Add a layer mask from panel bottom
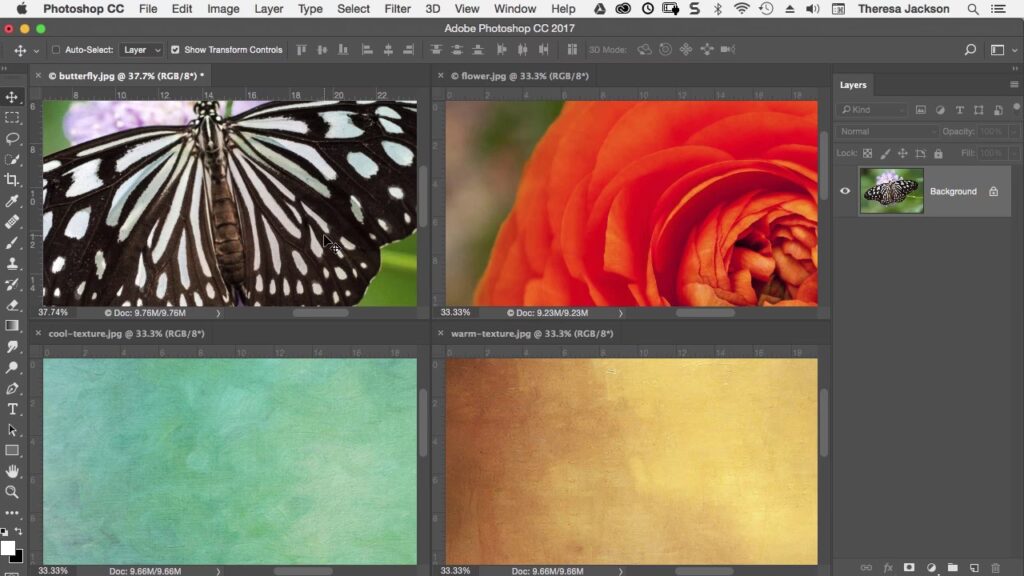Viewport: 1024px width, 576px height. tap(909, 568)
